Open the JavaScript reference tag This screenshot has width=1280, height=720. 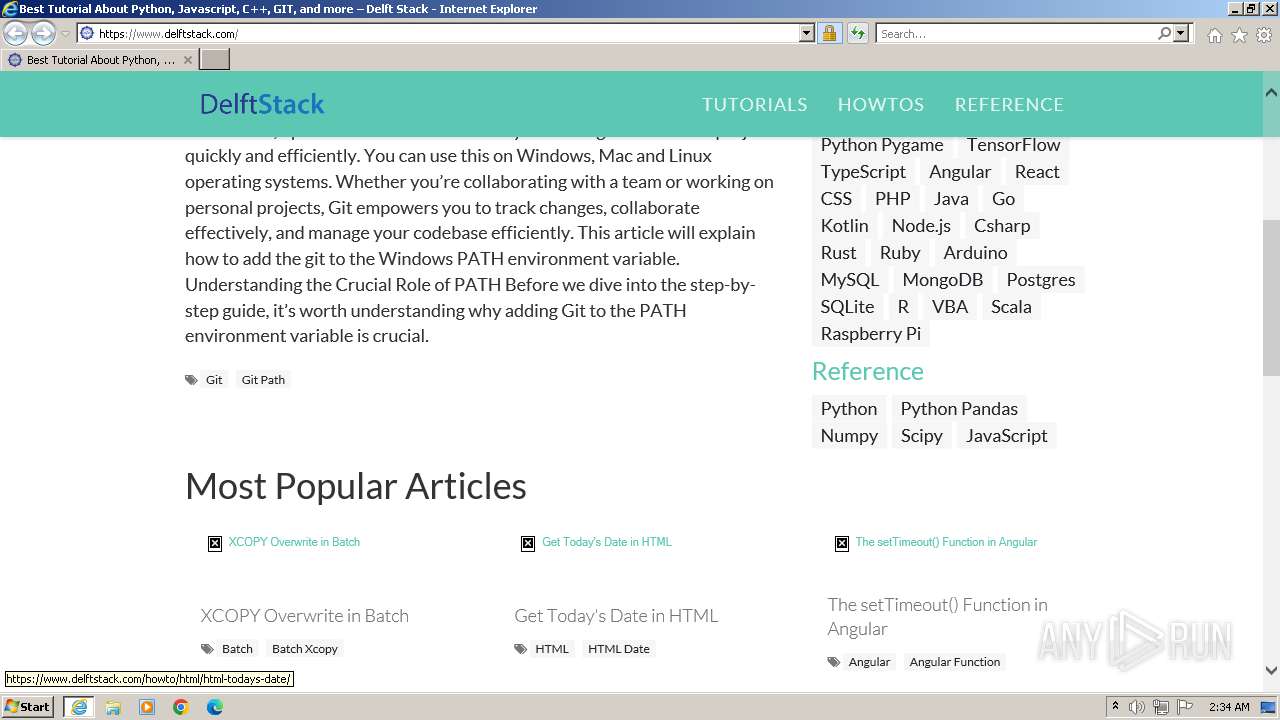coord(1006,436)
